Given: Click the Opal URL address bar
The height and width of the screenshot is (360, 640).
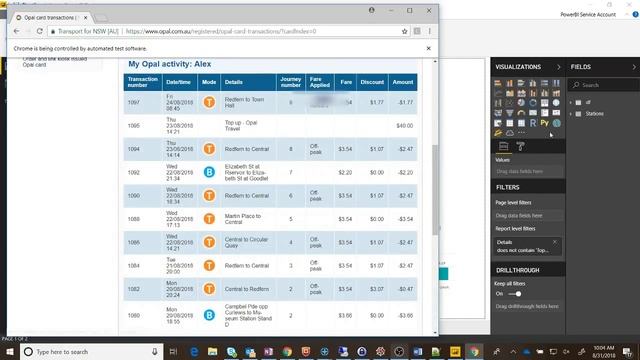Looking at the screenshot, I should [229, 31].
